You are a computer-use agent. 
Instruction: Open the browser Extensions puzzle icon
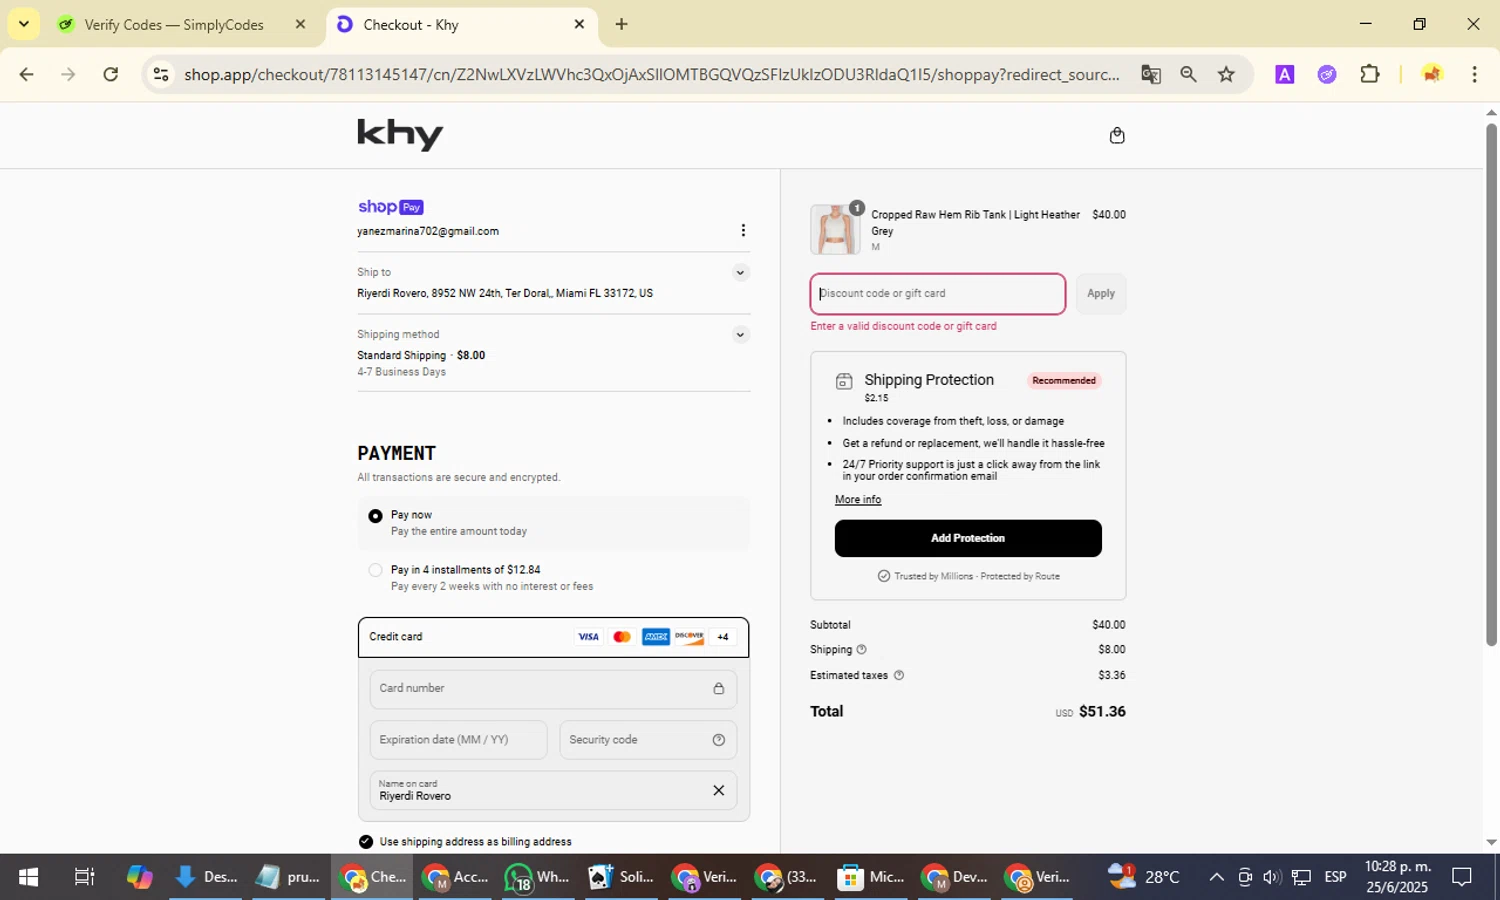[x=1370, y=74]
